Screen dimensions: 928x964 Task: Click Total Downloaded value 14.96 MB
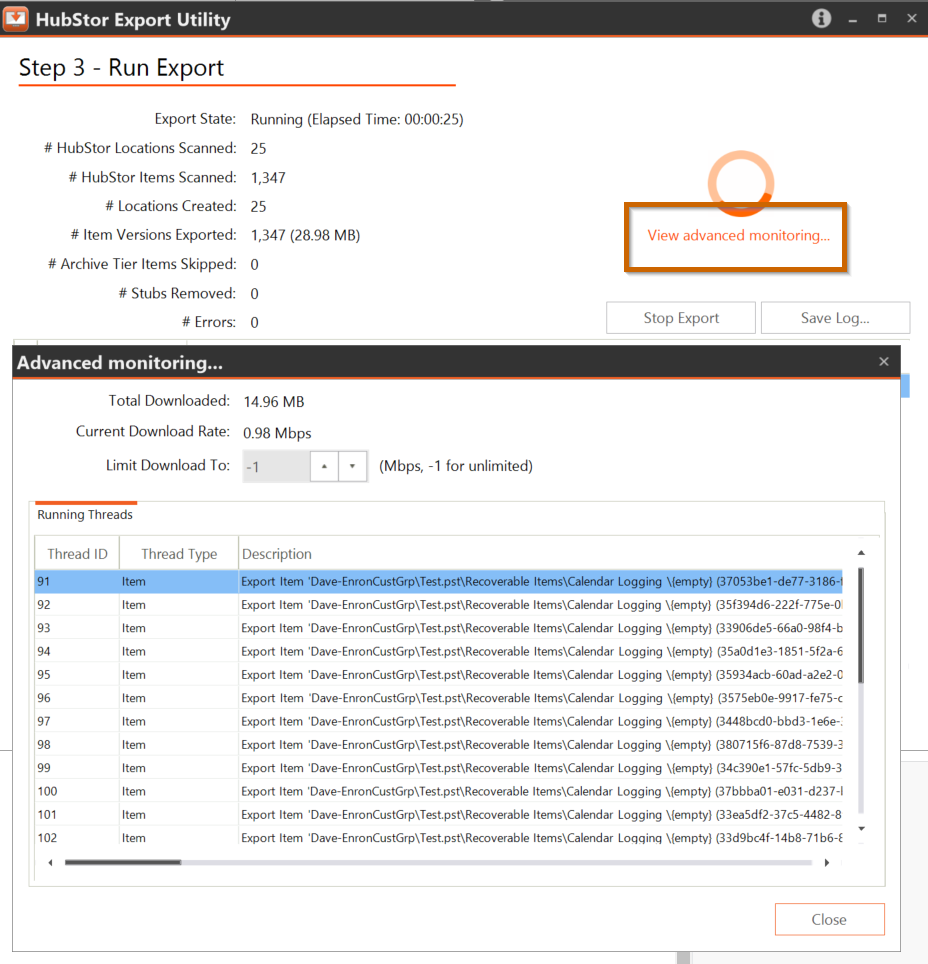point(274,402)
